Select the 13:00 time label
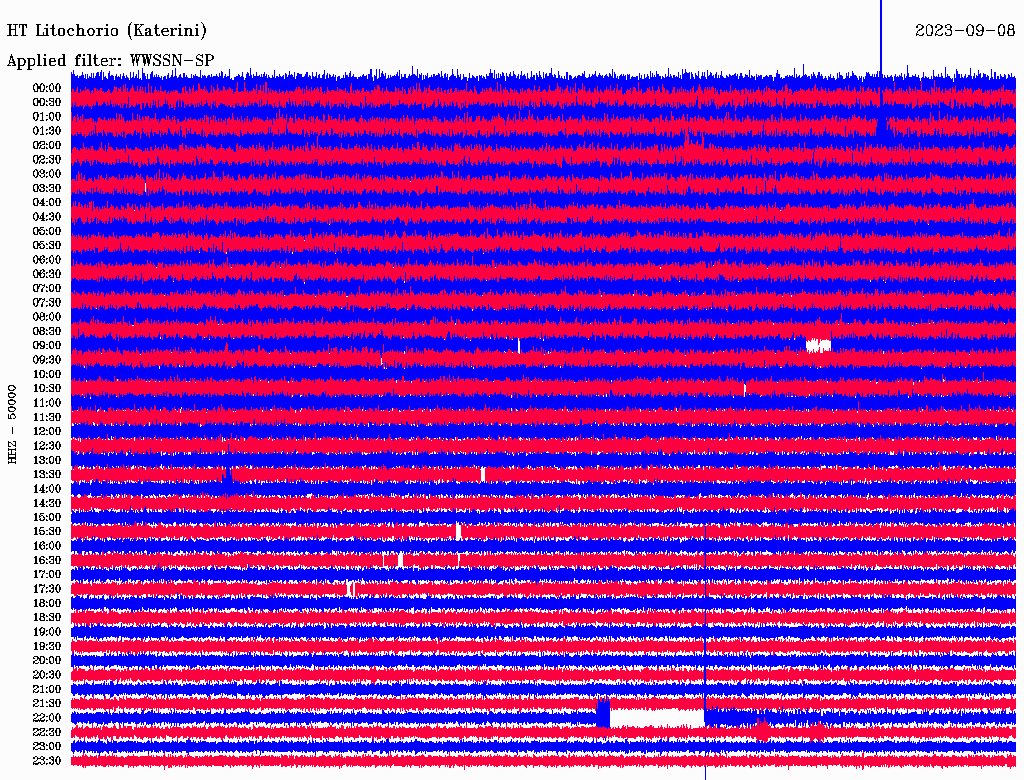Viewport: 1024px width, 780px height. coord(47,461)
